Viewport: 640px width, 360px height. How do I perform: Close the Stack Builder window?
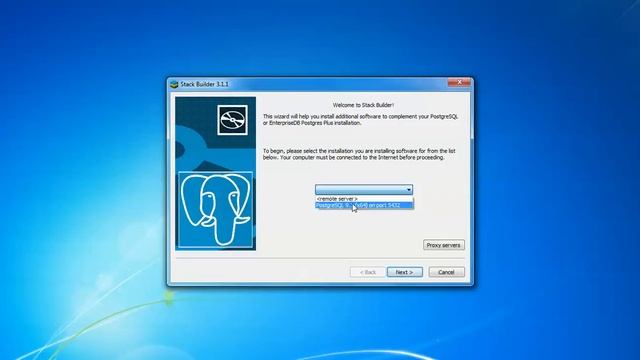point(459,82)
